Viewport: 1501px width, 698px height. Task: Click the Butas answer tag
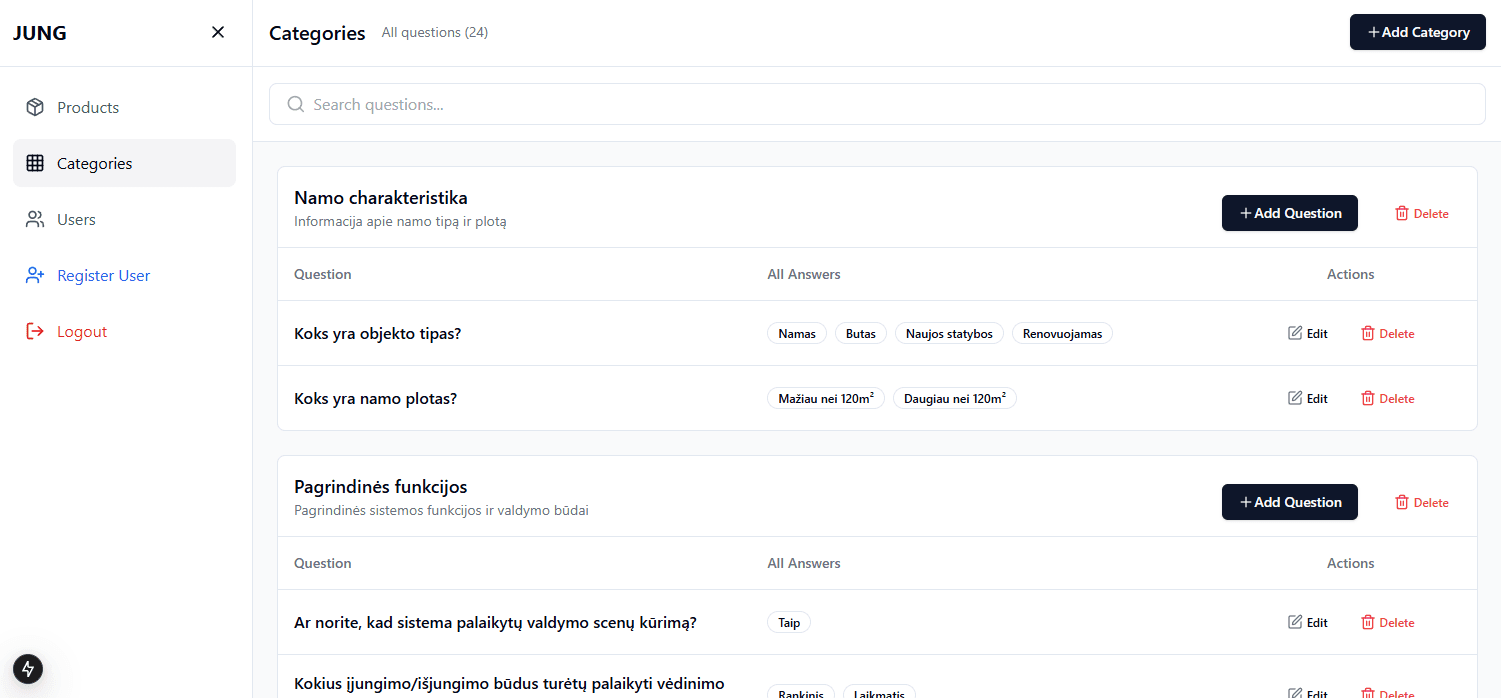[x=861, y=333]
